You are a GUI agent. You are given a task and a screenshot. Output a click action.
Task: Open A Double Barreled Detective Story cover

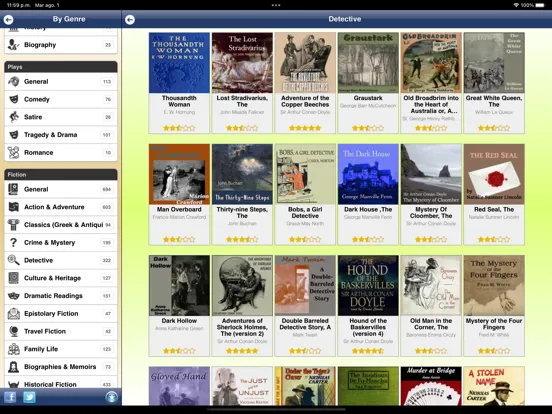[x=305, y=286]
